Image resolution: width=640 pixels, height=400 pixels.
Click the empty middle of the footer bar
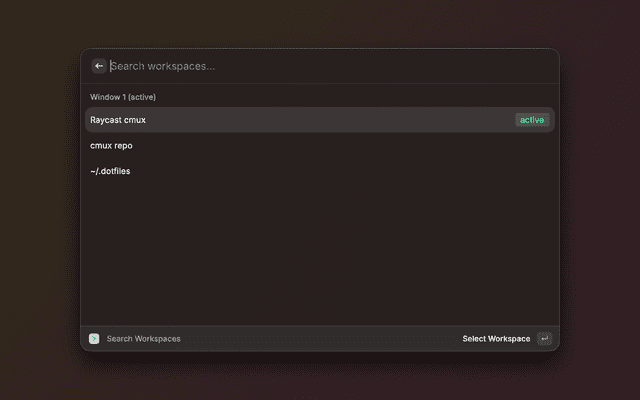pos(320,339)
